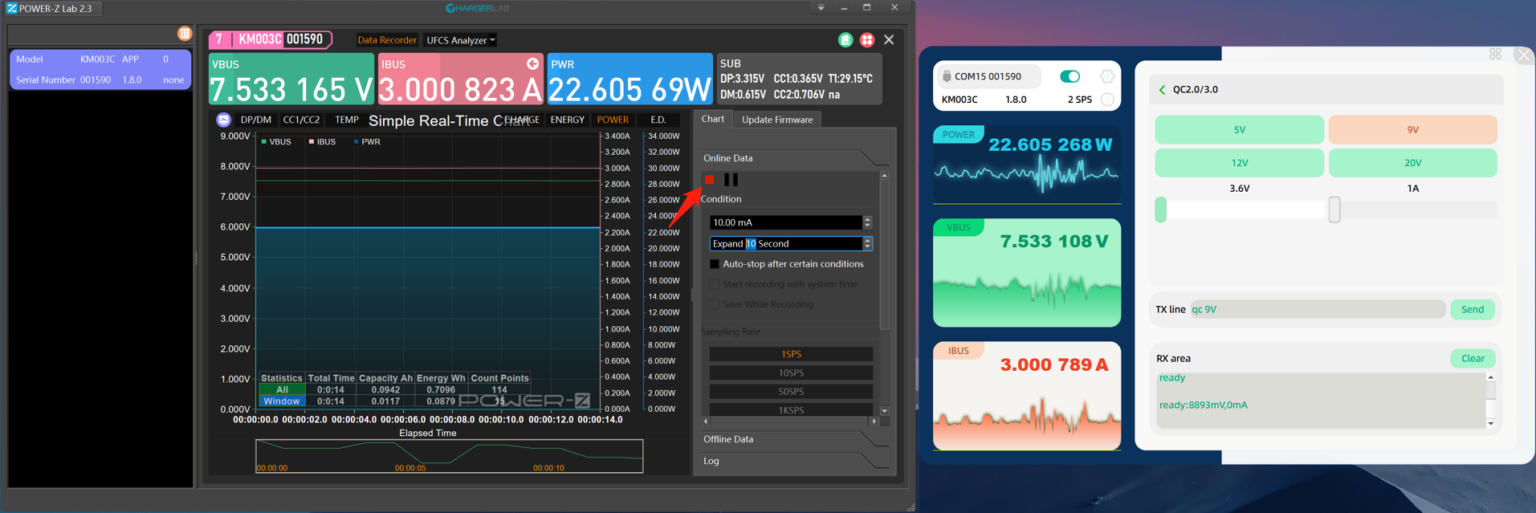
Task: Select the 1KSPS sampling rate
Action: tap(791, 409)
